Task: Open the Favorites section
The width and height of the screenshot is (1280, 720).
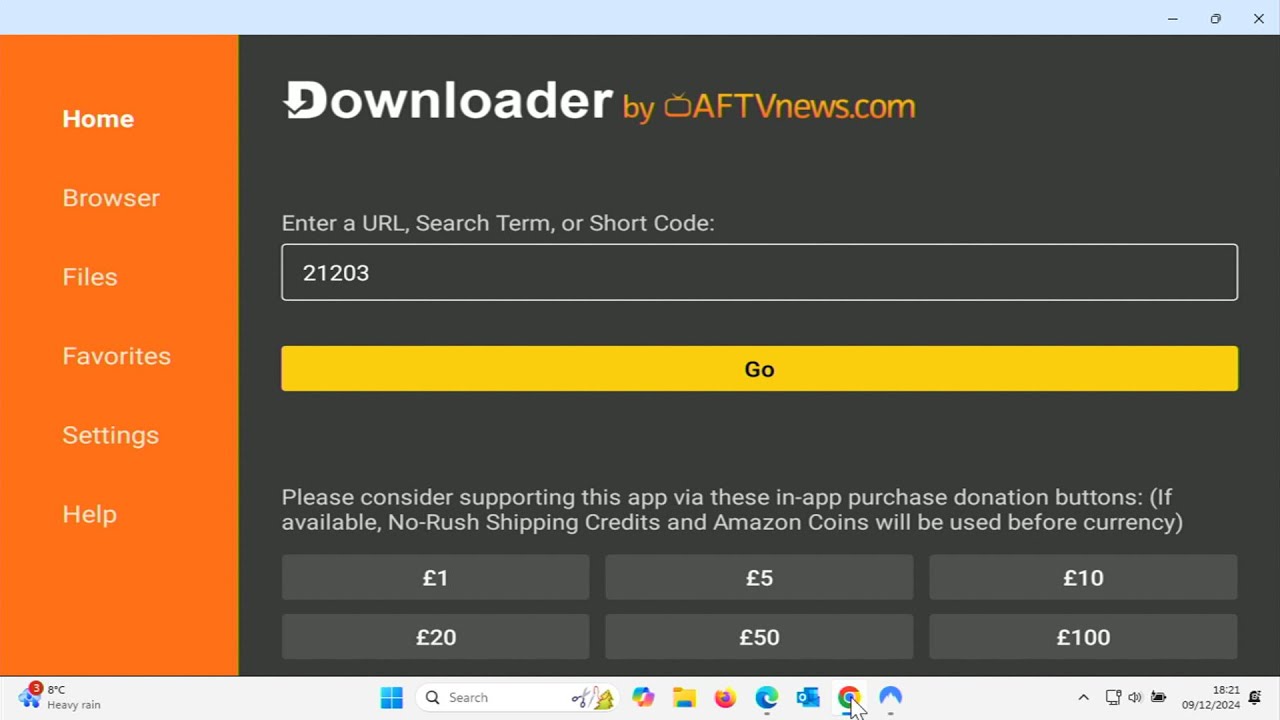Action: (116, 356)
